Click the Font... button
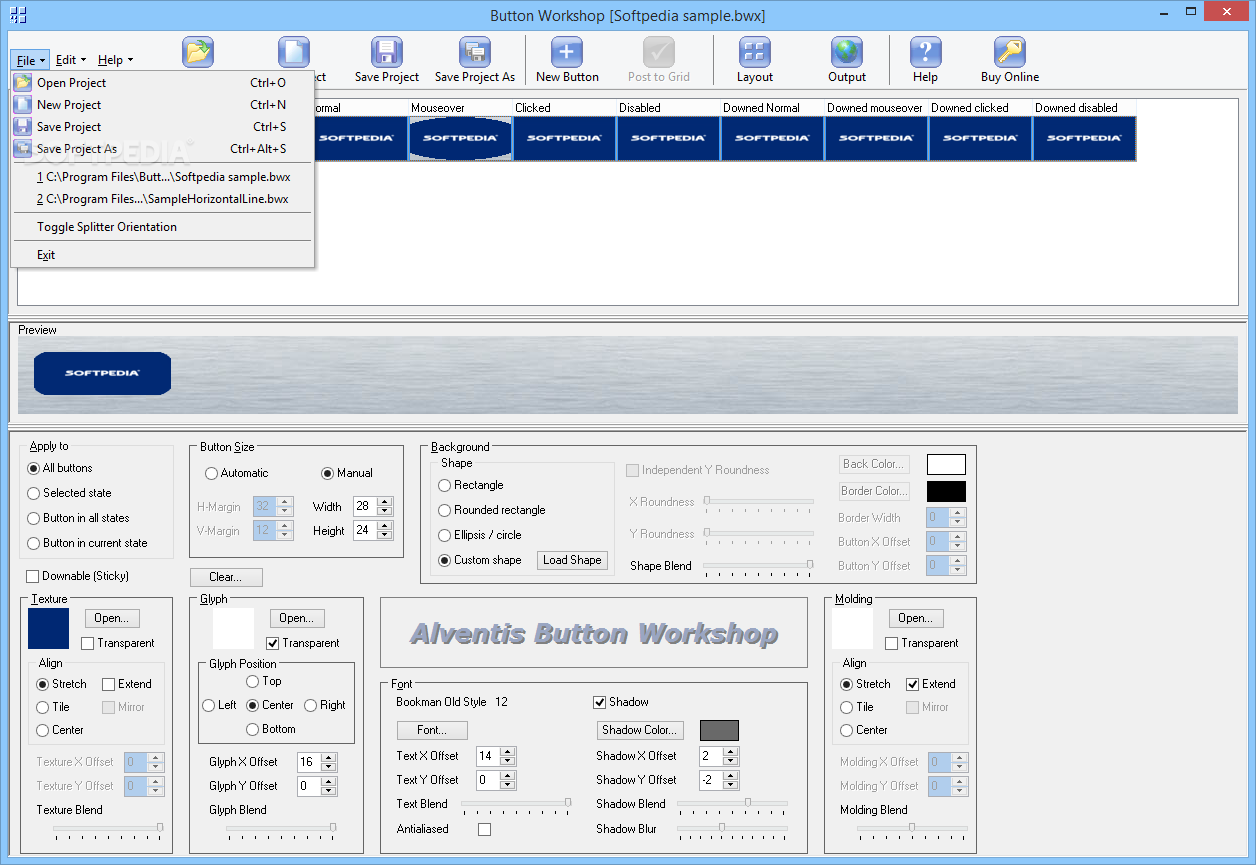Viewport: 1256px width, 865px height. click(432, 730)
